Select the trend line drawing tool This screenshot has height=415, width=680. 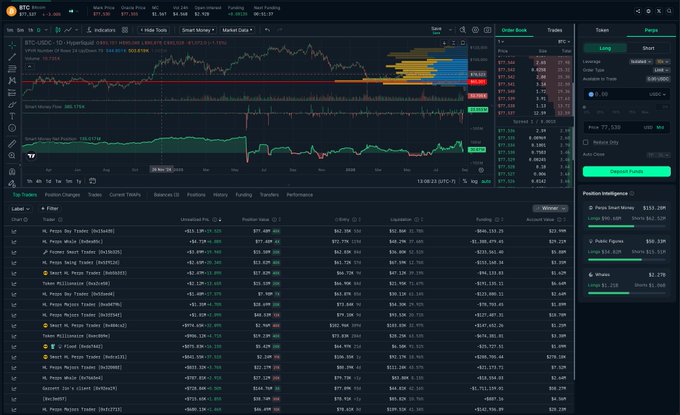12,57
